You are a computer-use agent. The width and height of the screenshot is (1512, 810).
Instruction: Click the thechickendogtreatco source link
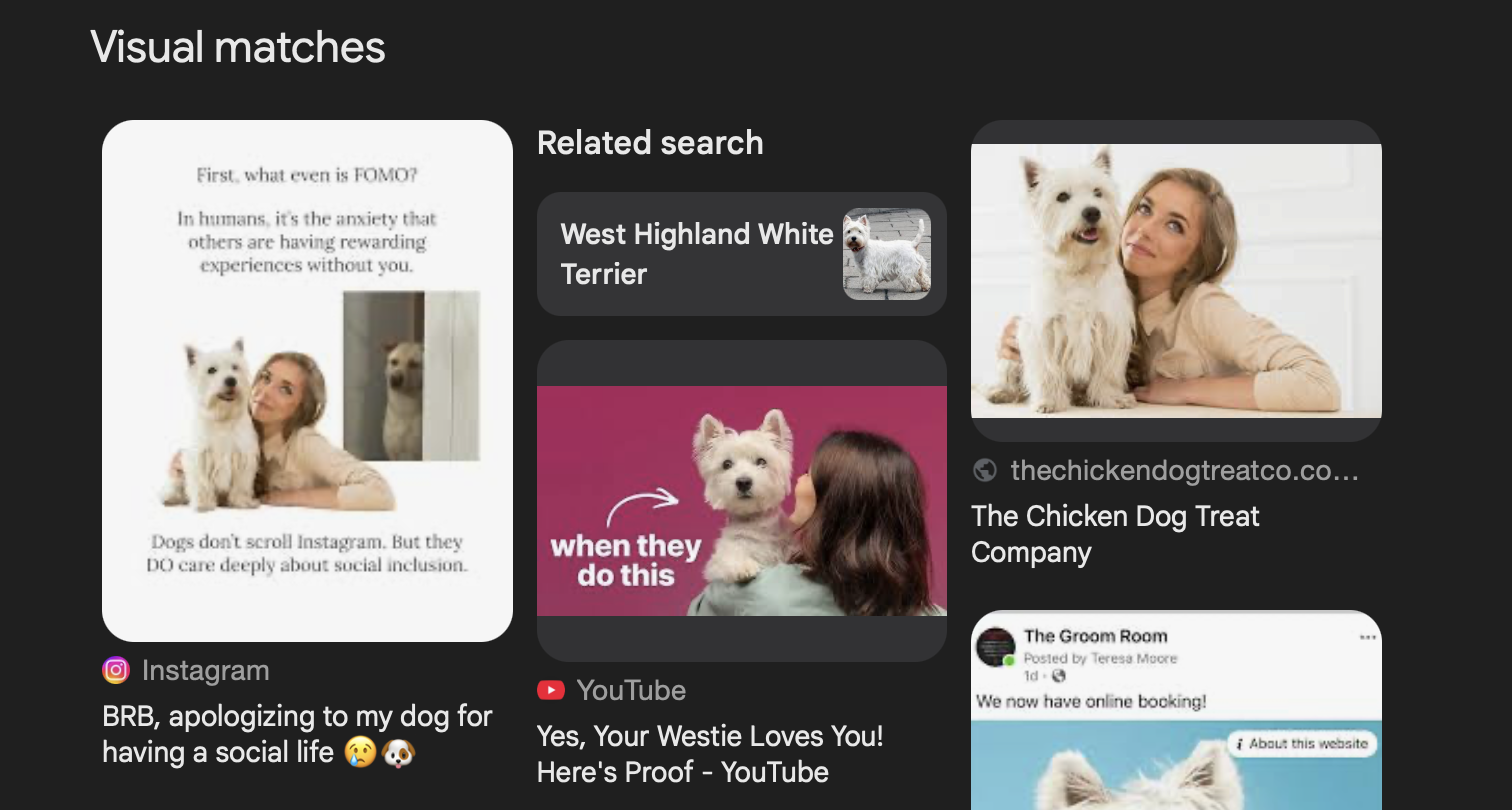pyautogui.click(x=1185, y=471)
